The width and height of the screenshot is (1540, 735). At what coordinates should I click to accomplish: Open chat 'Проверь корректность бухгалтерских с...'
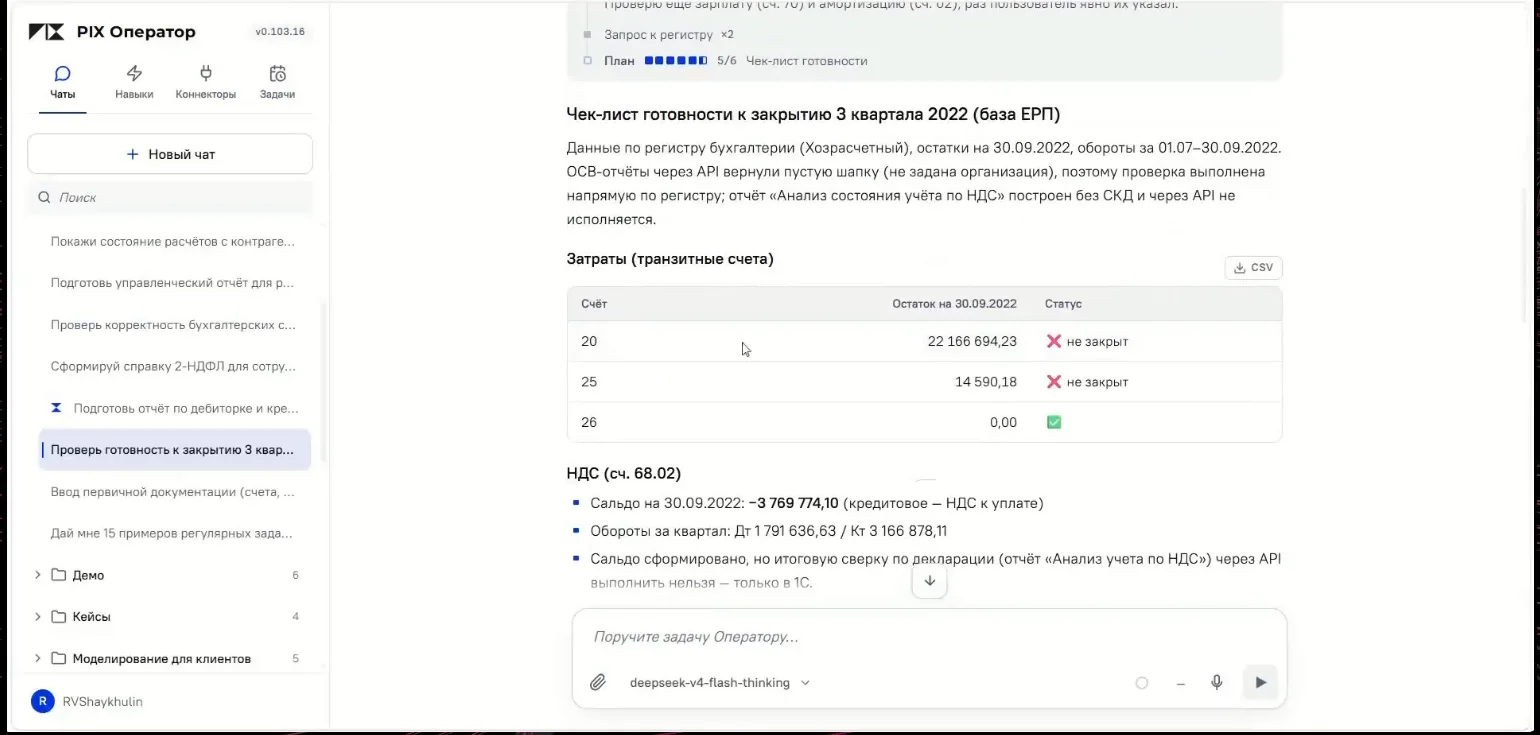(x=173, y=325)
